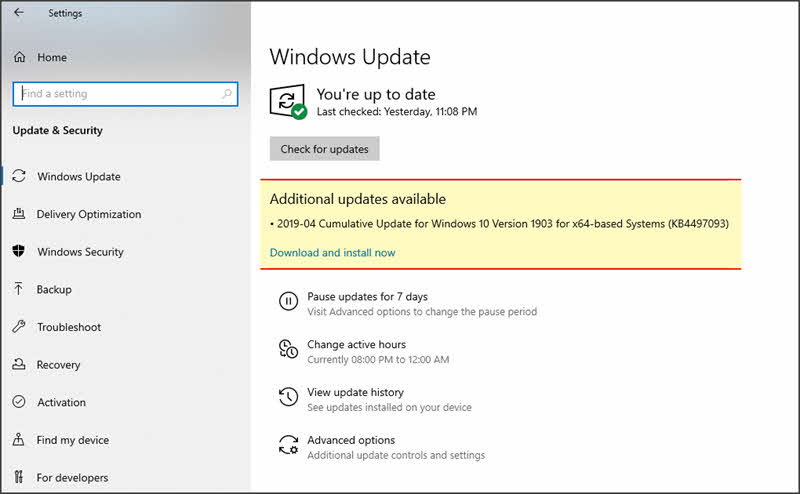The height and width of the screenshot is (494, 800).
Task: Open View update history
Action: (x=356, y=392)
